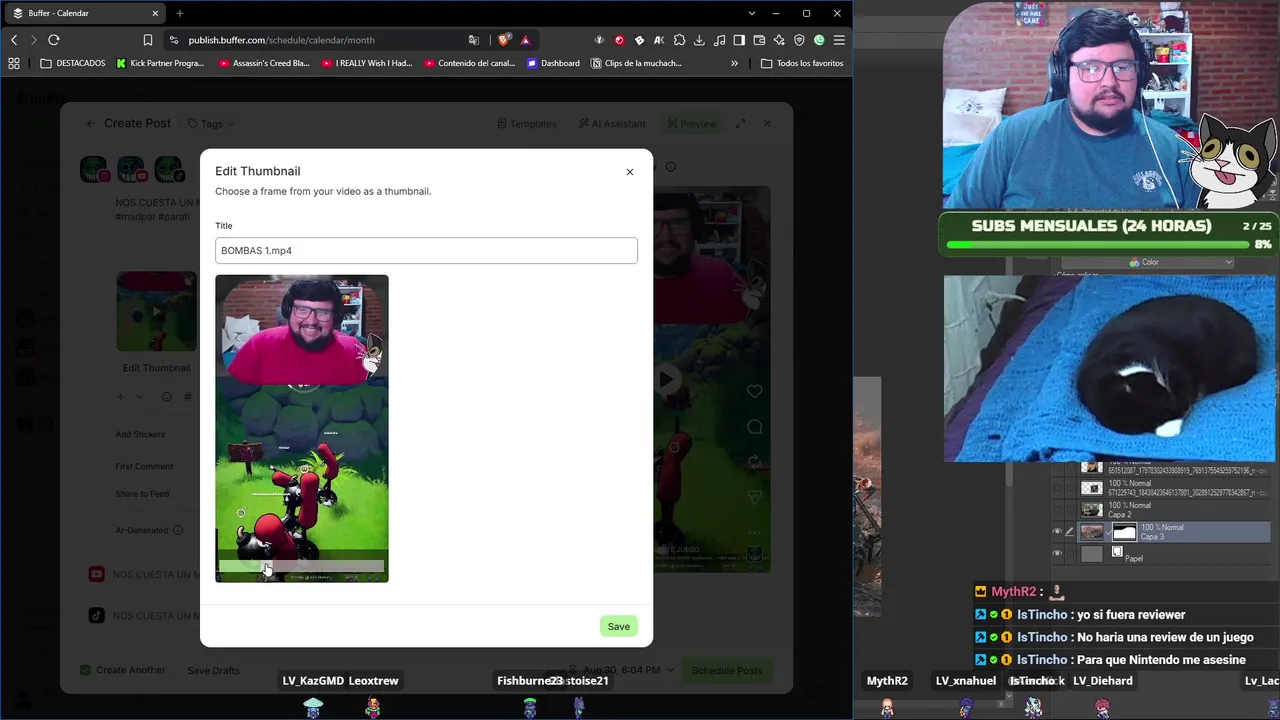Image resolution: width=1280 pixels, height=720 pixels.
Task: Toggle the browser sidebar panel icon
Action: click(x=739, y=40)
